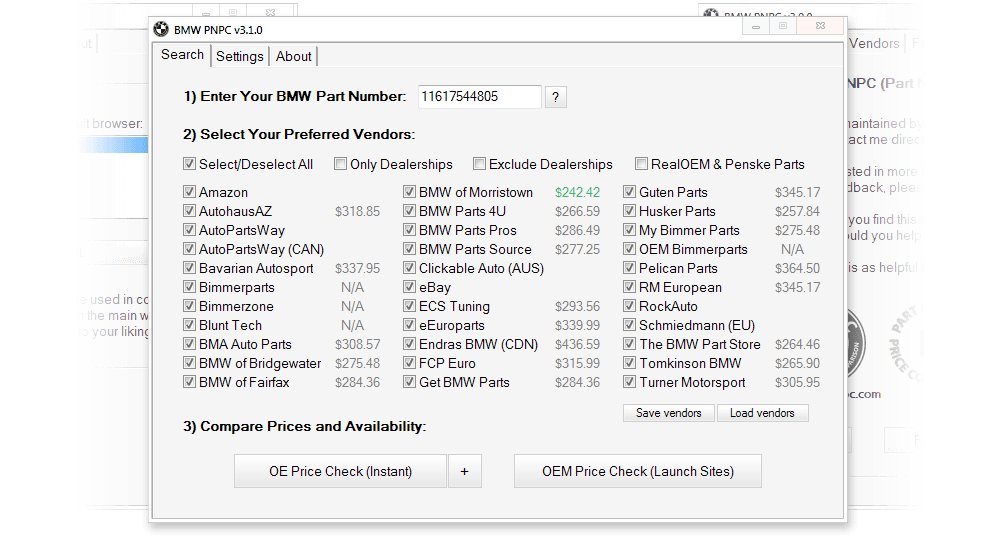Screen dimensions: 1000x545
Task: Uncheck Blunt Tech vendor
Action: tap(189, 324)
